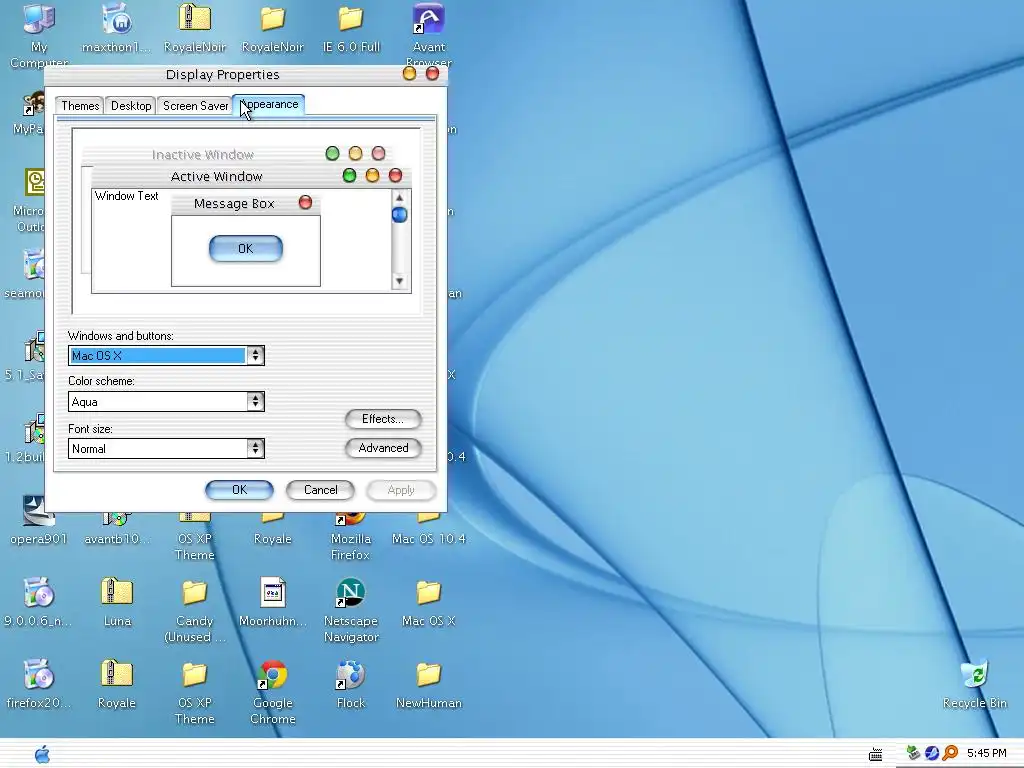Select the opera901 installer icon
This screenshot has width=1024, height=768.
click(x=39, y=511)
